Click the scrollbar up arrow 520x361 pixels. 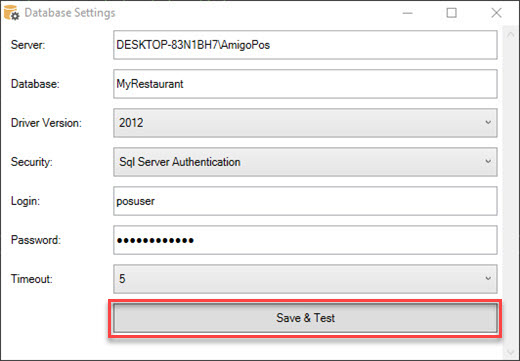pyautogui.click(x=510, y=35)
